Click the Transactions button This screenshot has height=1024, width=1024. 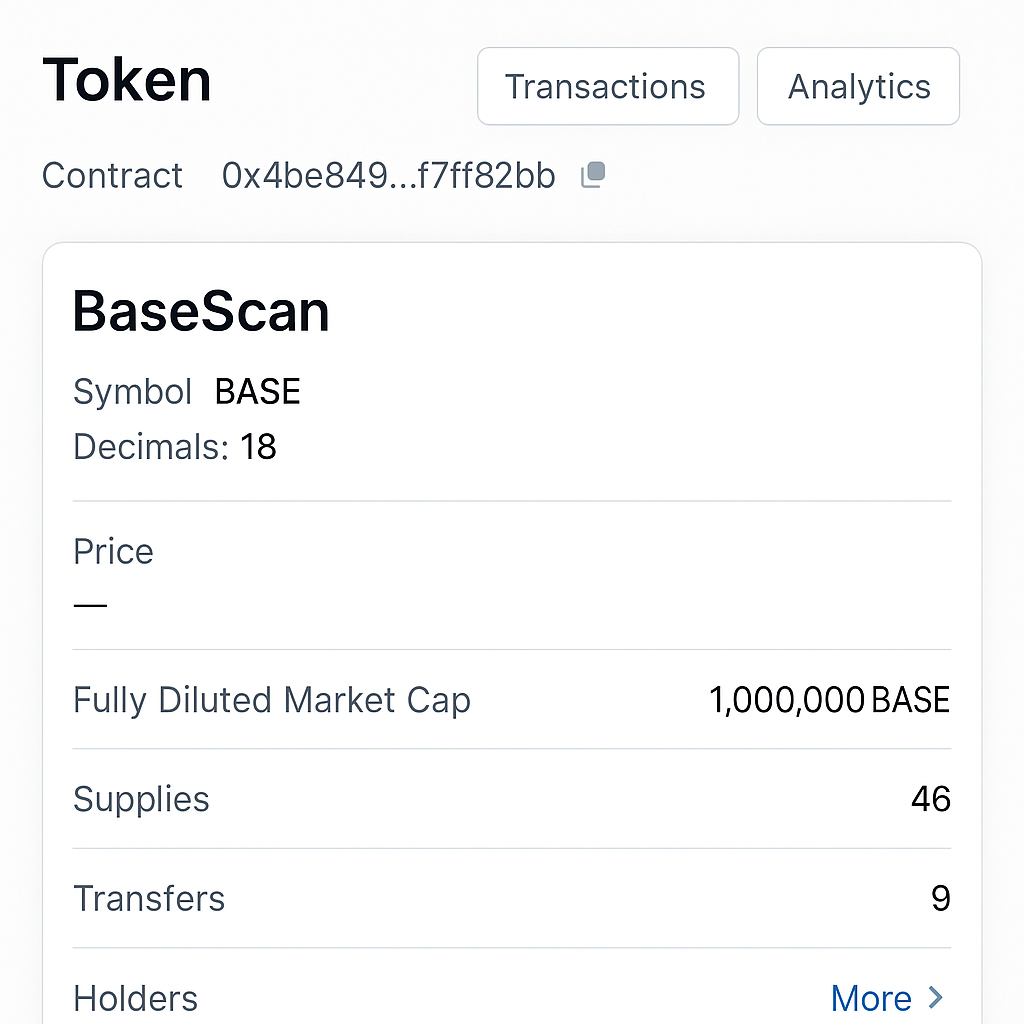(607, 86)
